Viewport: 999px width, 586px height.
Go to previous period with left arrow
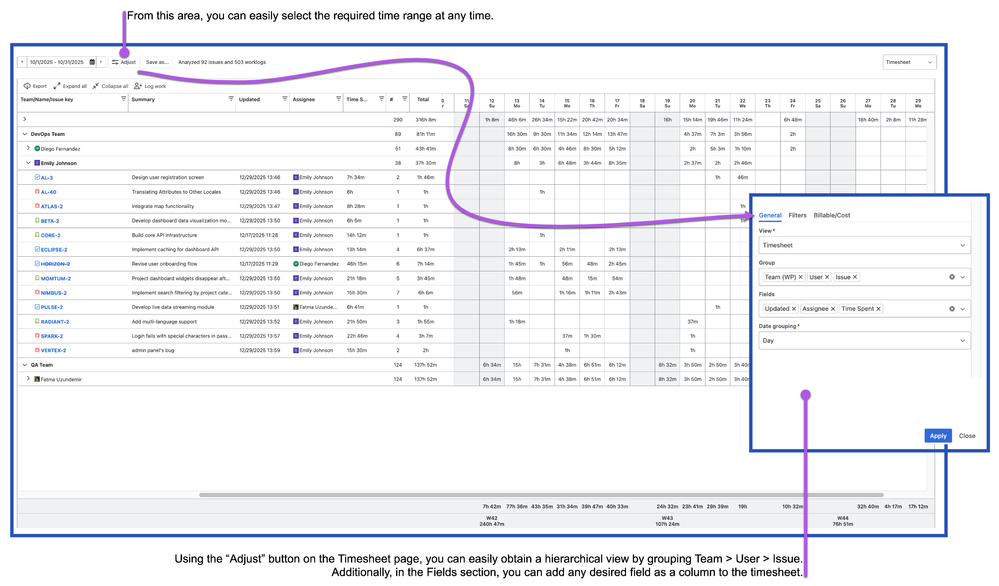[22, 62]
